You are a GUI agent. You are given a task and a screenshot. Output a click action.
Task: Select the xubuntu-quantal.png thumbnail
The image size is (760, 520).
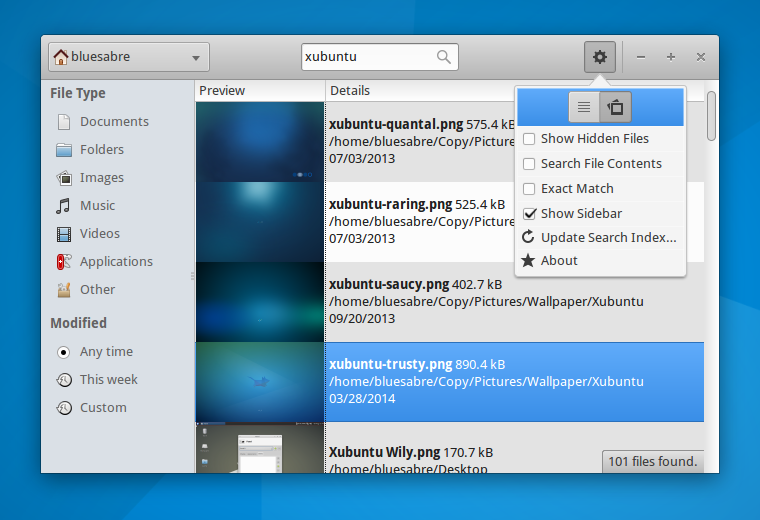260,142
